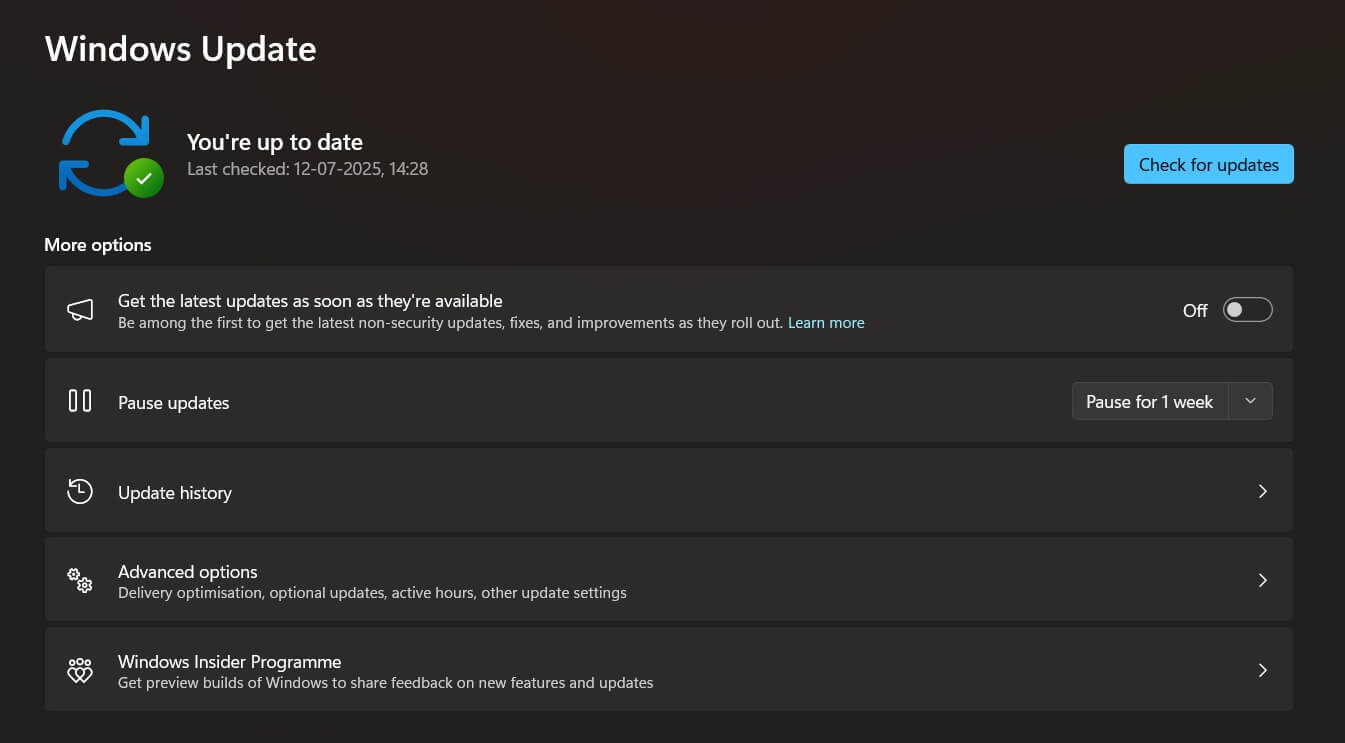Click the Off label beside the toggle

click(1195, 311)
